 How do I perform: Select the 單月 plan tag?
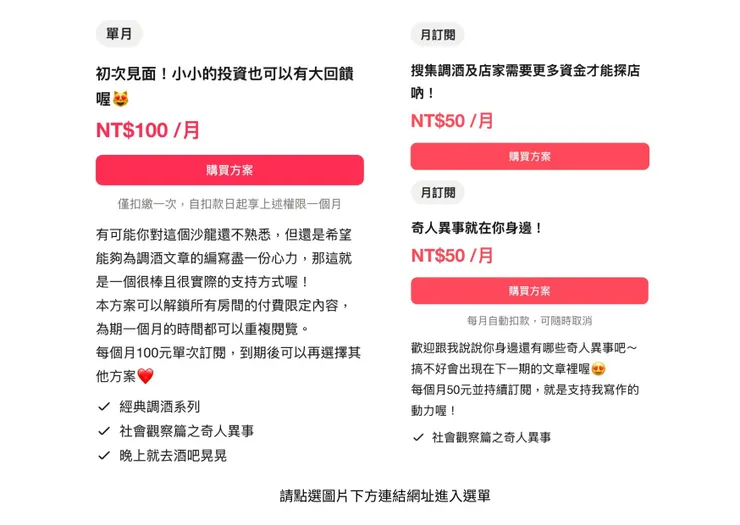(x=119, y=34)
